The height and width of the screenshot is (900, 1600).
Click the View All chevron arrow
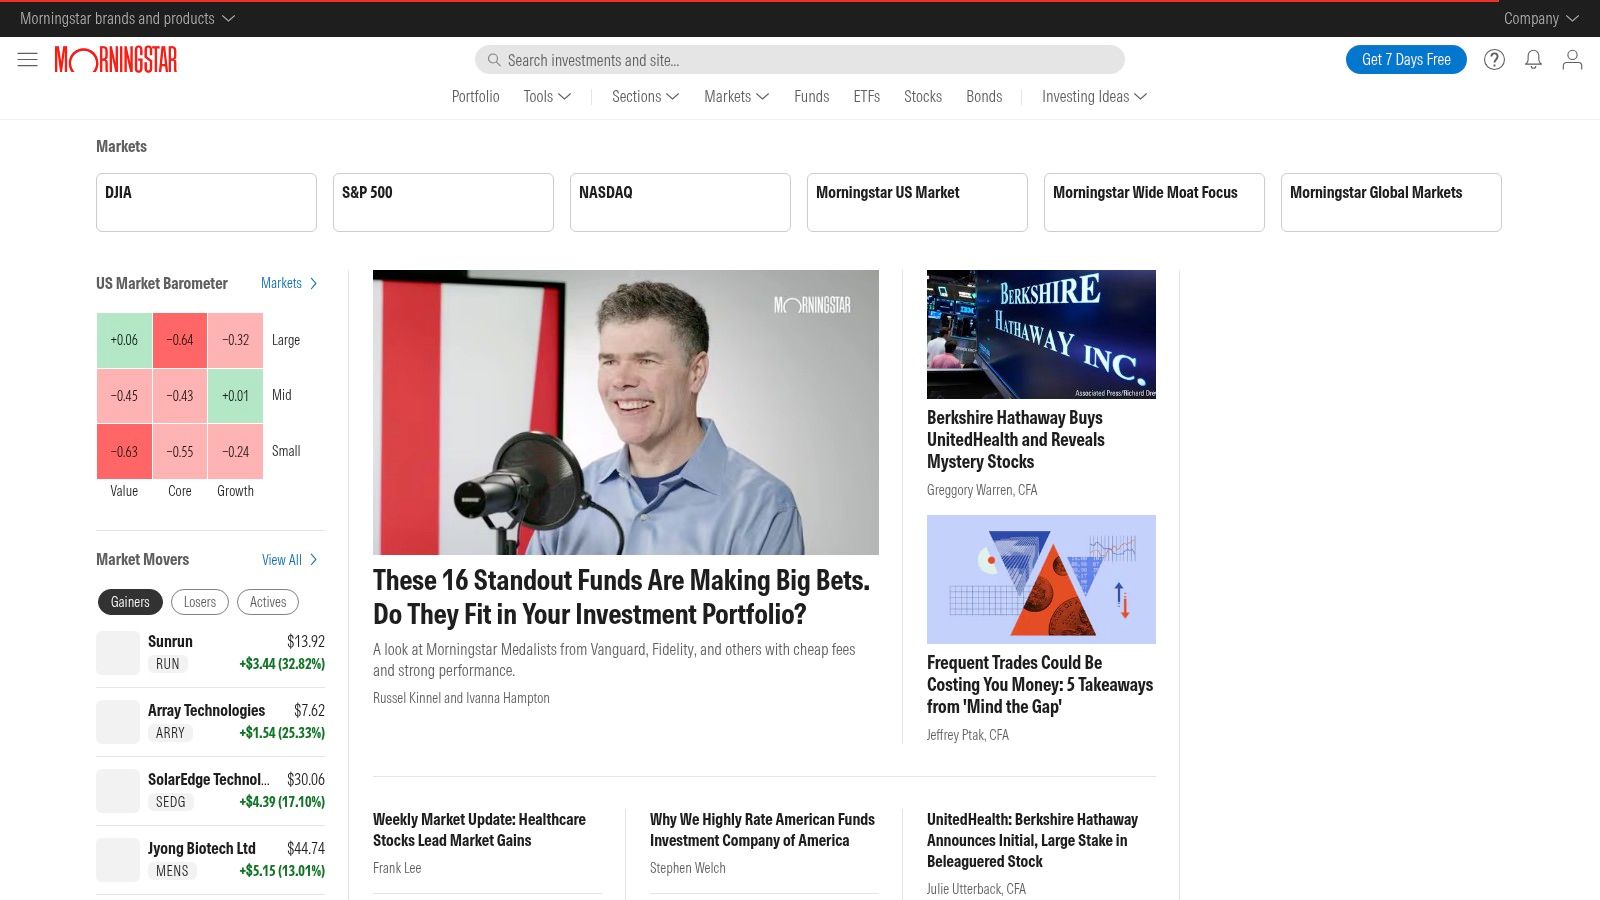coord(314,559)
